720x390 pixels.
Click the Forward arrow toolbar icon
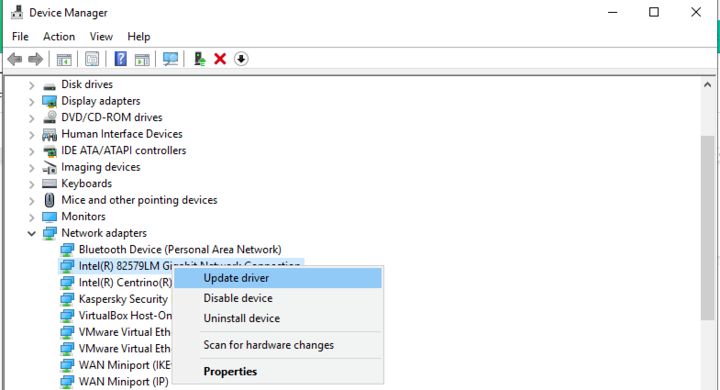35,59
